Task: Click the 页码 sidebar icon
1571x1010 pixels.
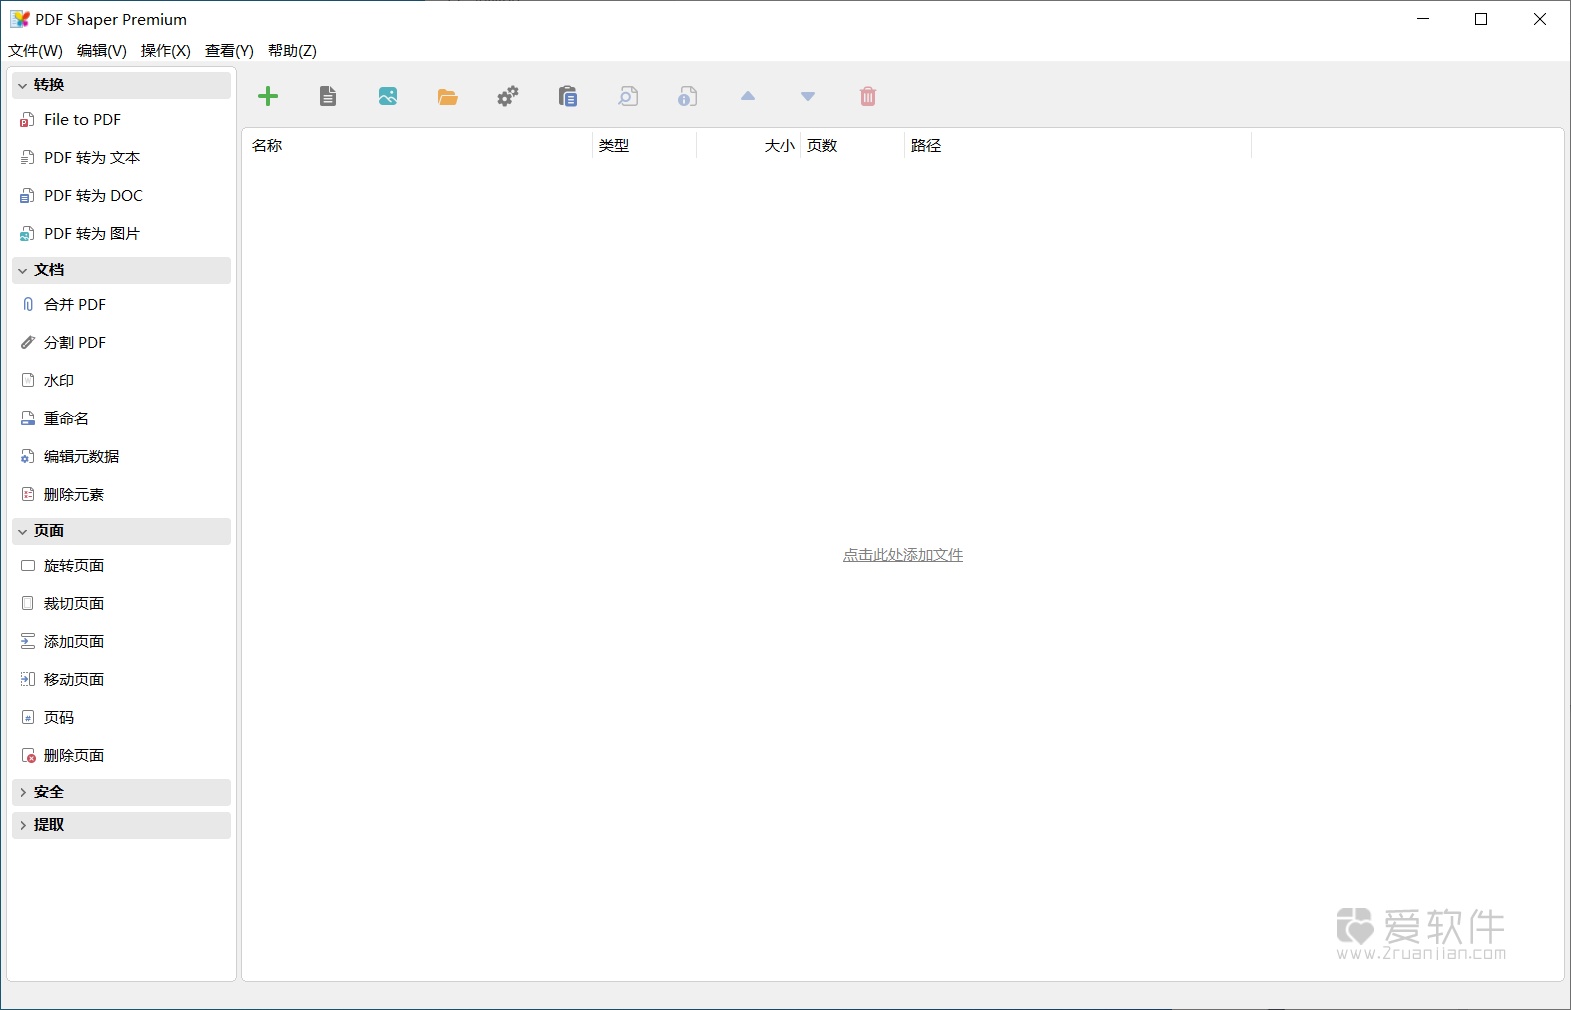Action: 28,717
